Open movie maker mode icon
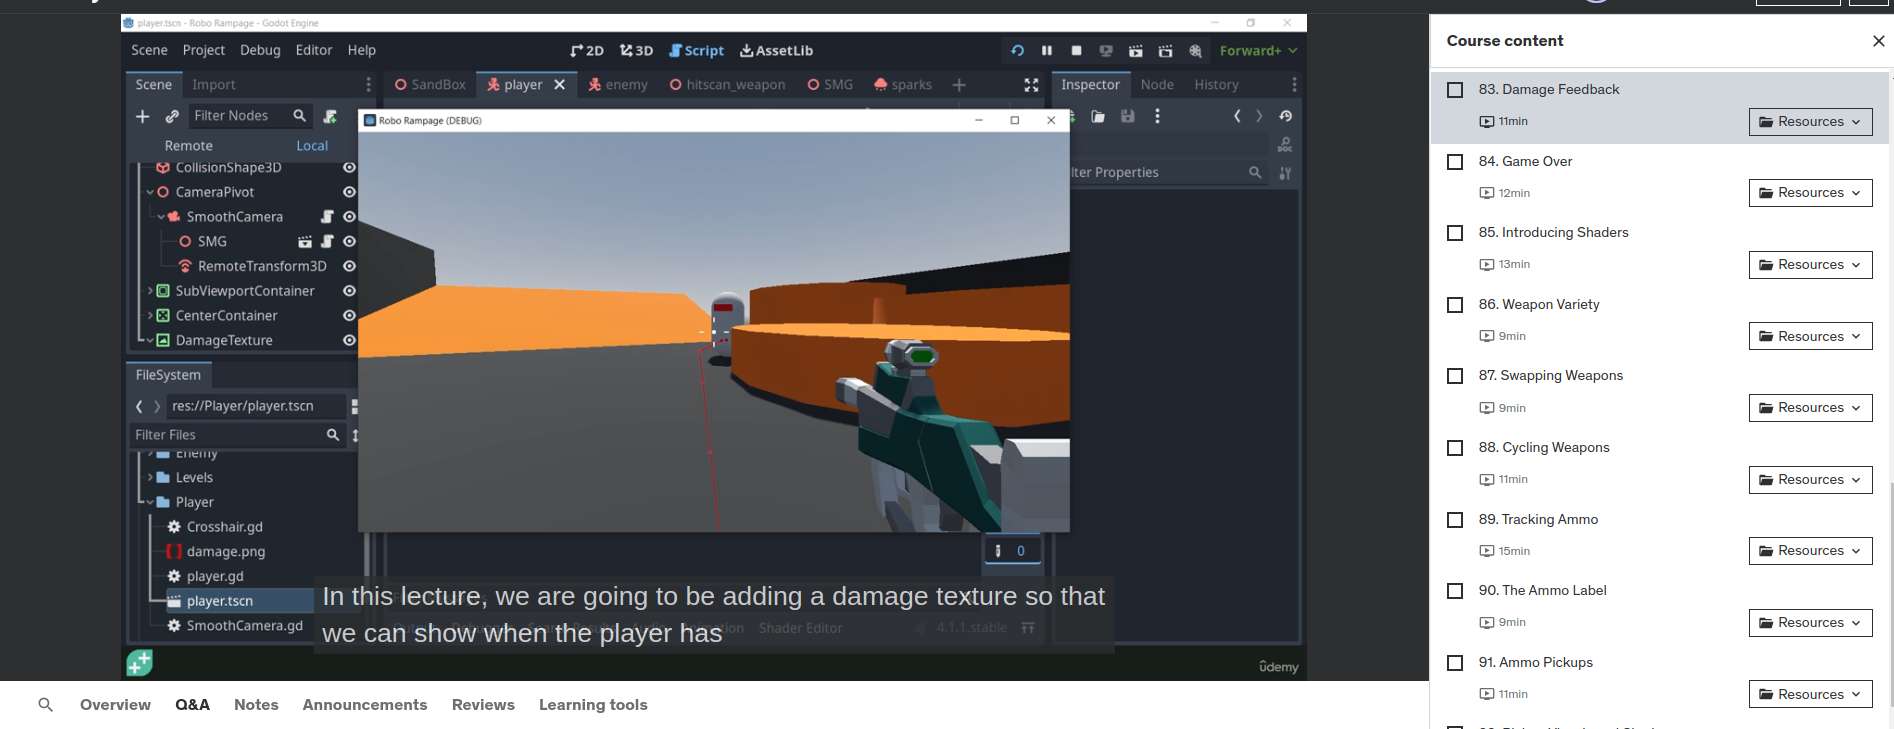Image resolution: width=1894 pixels, height=729 pixels. pyautogui.click(x=1195, y=50)
